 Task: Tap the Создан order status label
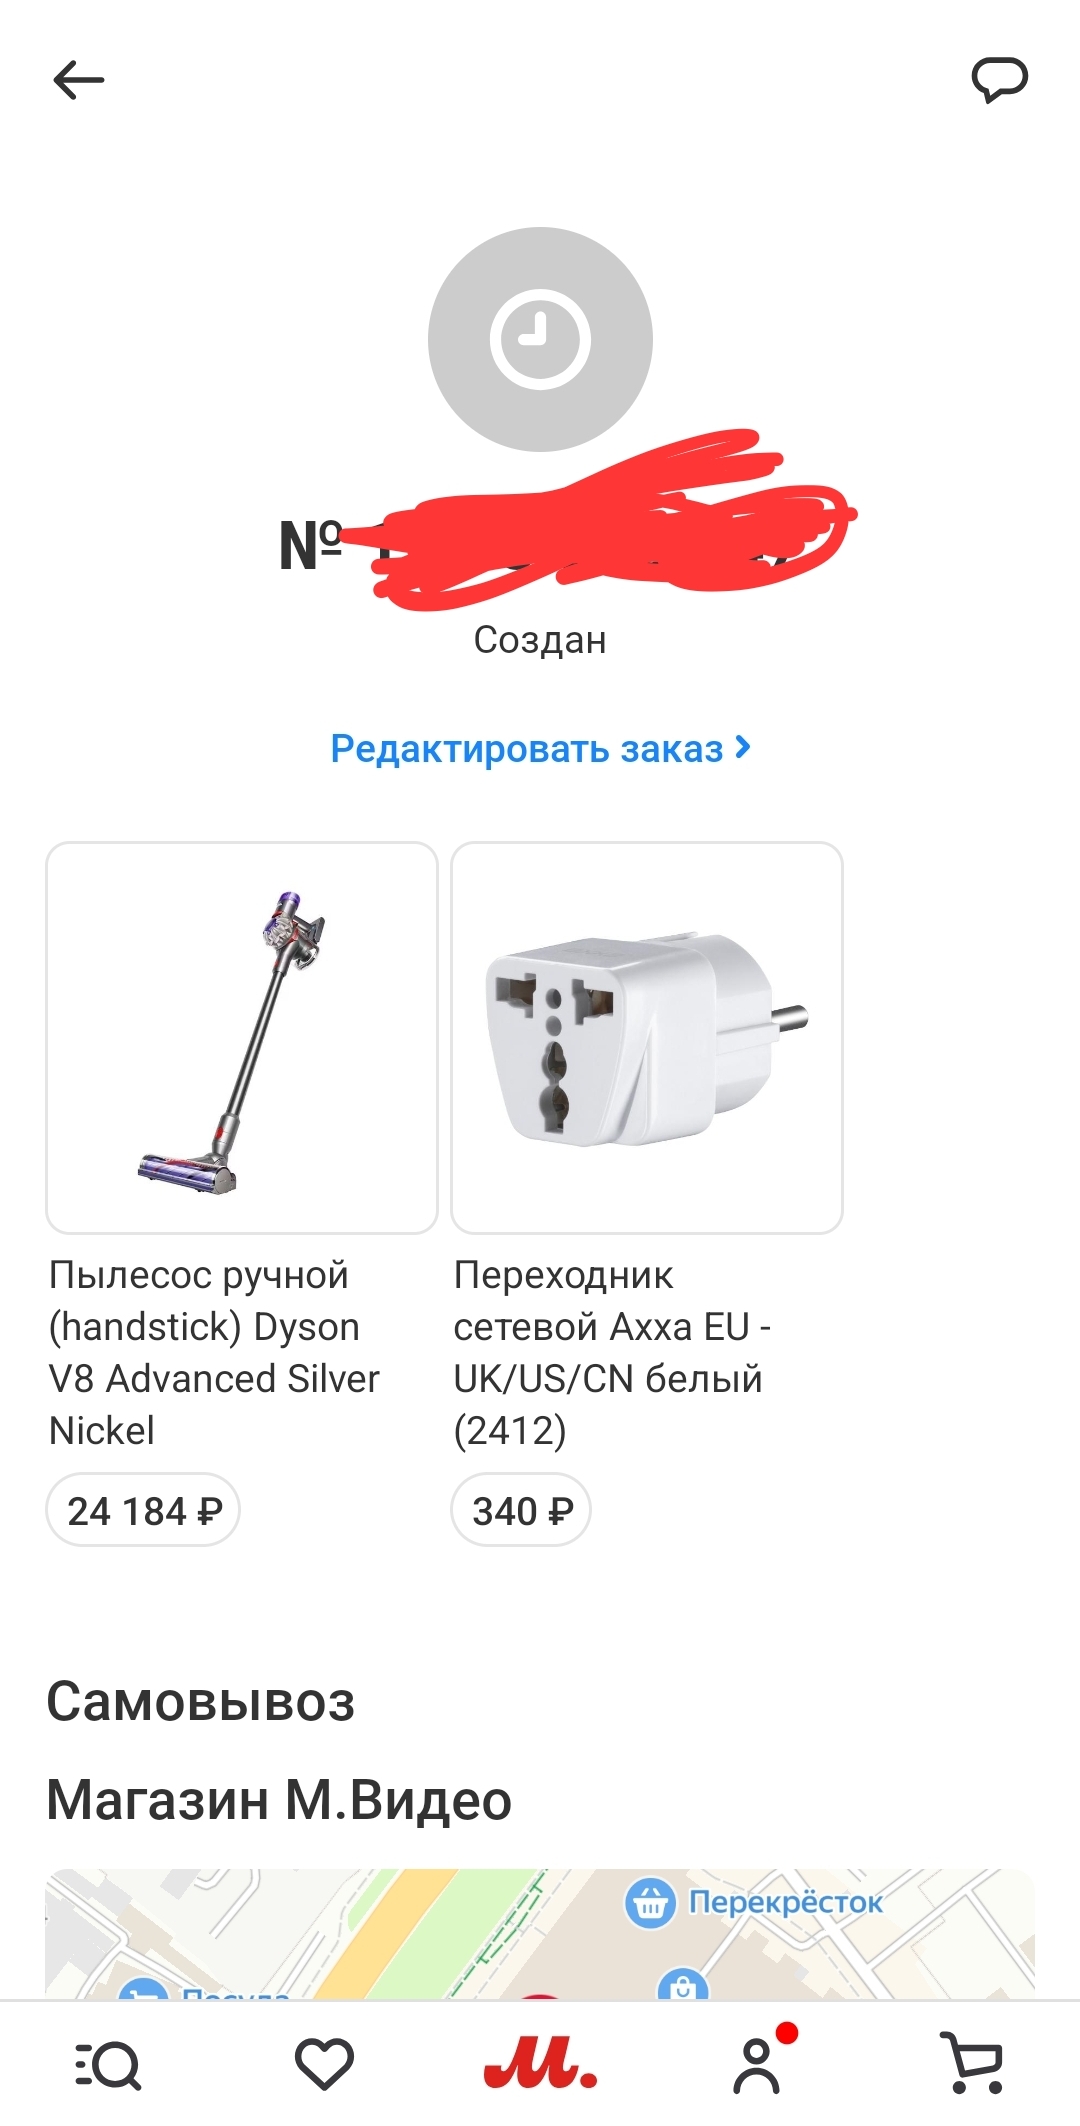(540, 640)
